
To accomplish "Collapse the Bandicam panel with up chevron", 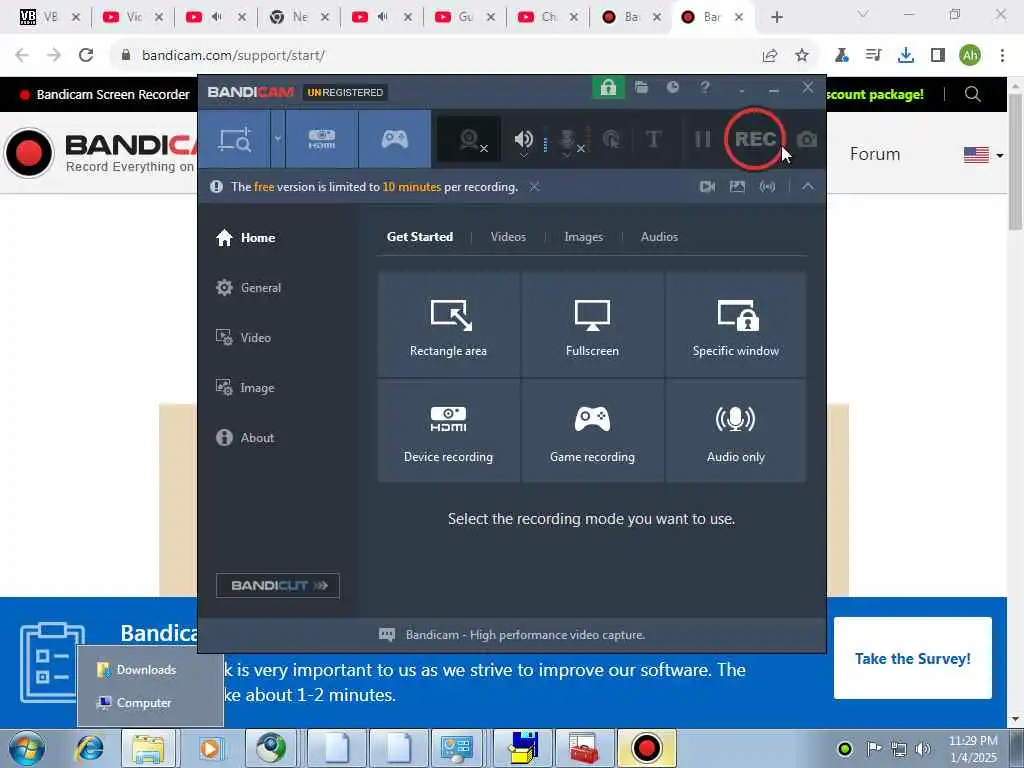I will pyautogui.click(x=808, y=187).
